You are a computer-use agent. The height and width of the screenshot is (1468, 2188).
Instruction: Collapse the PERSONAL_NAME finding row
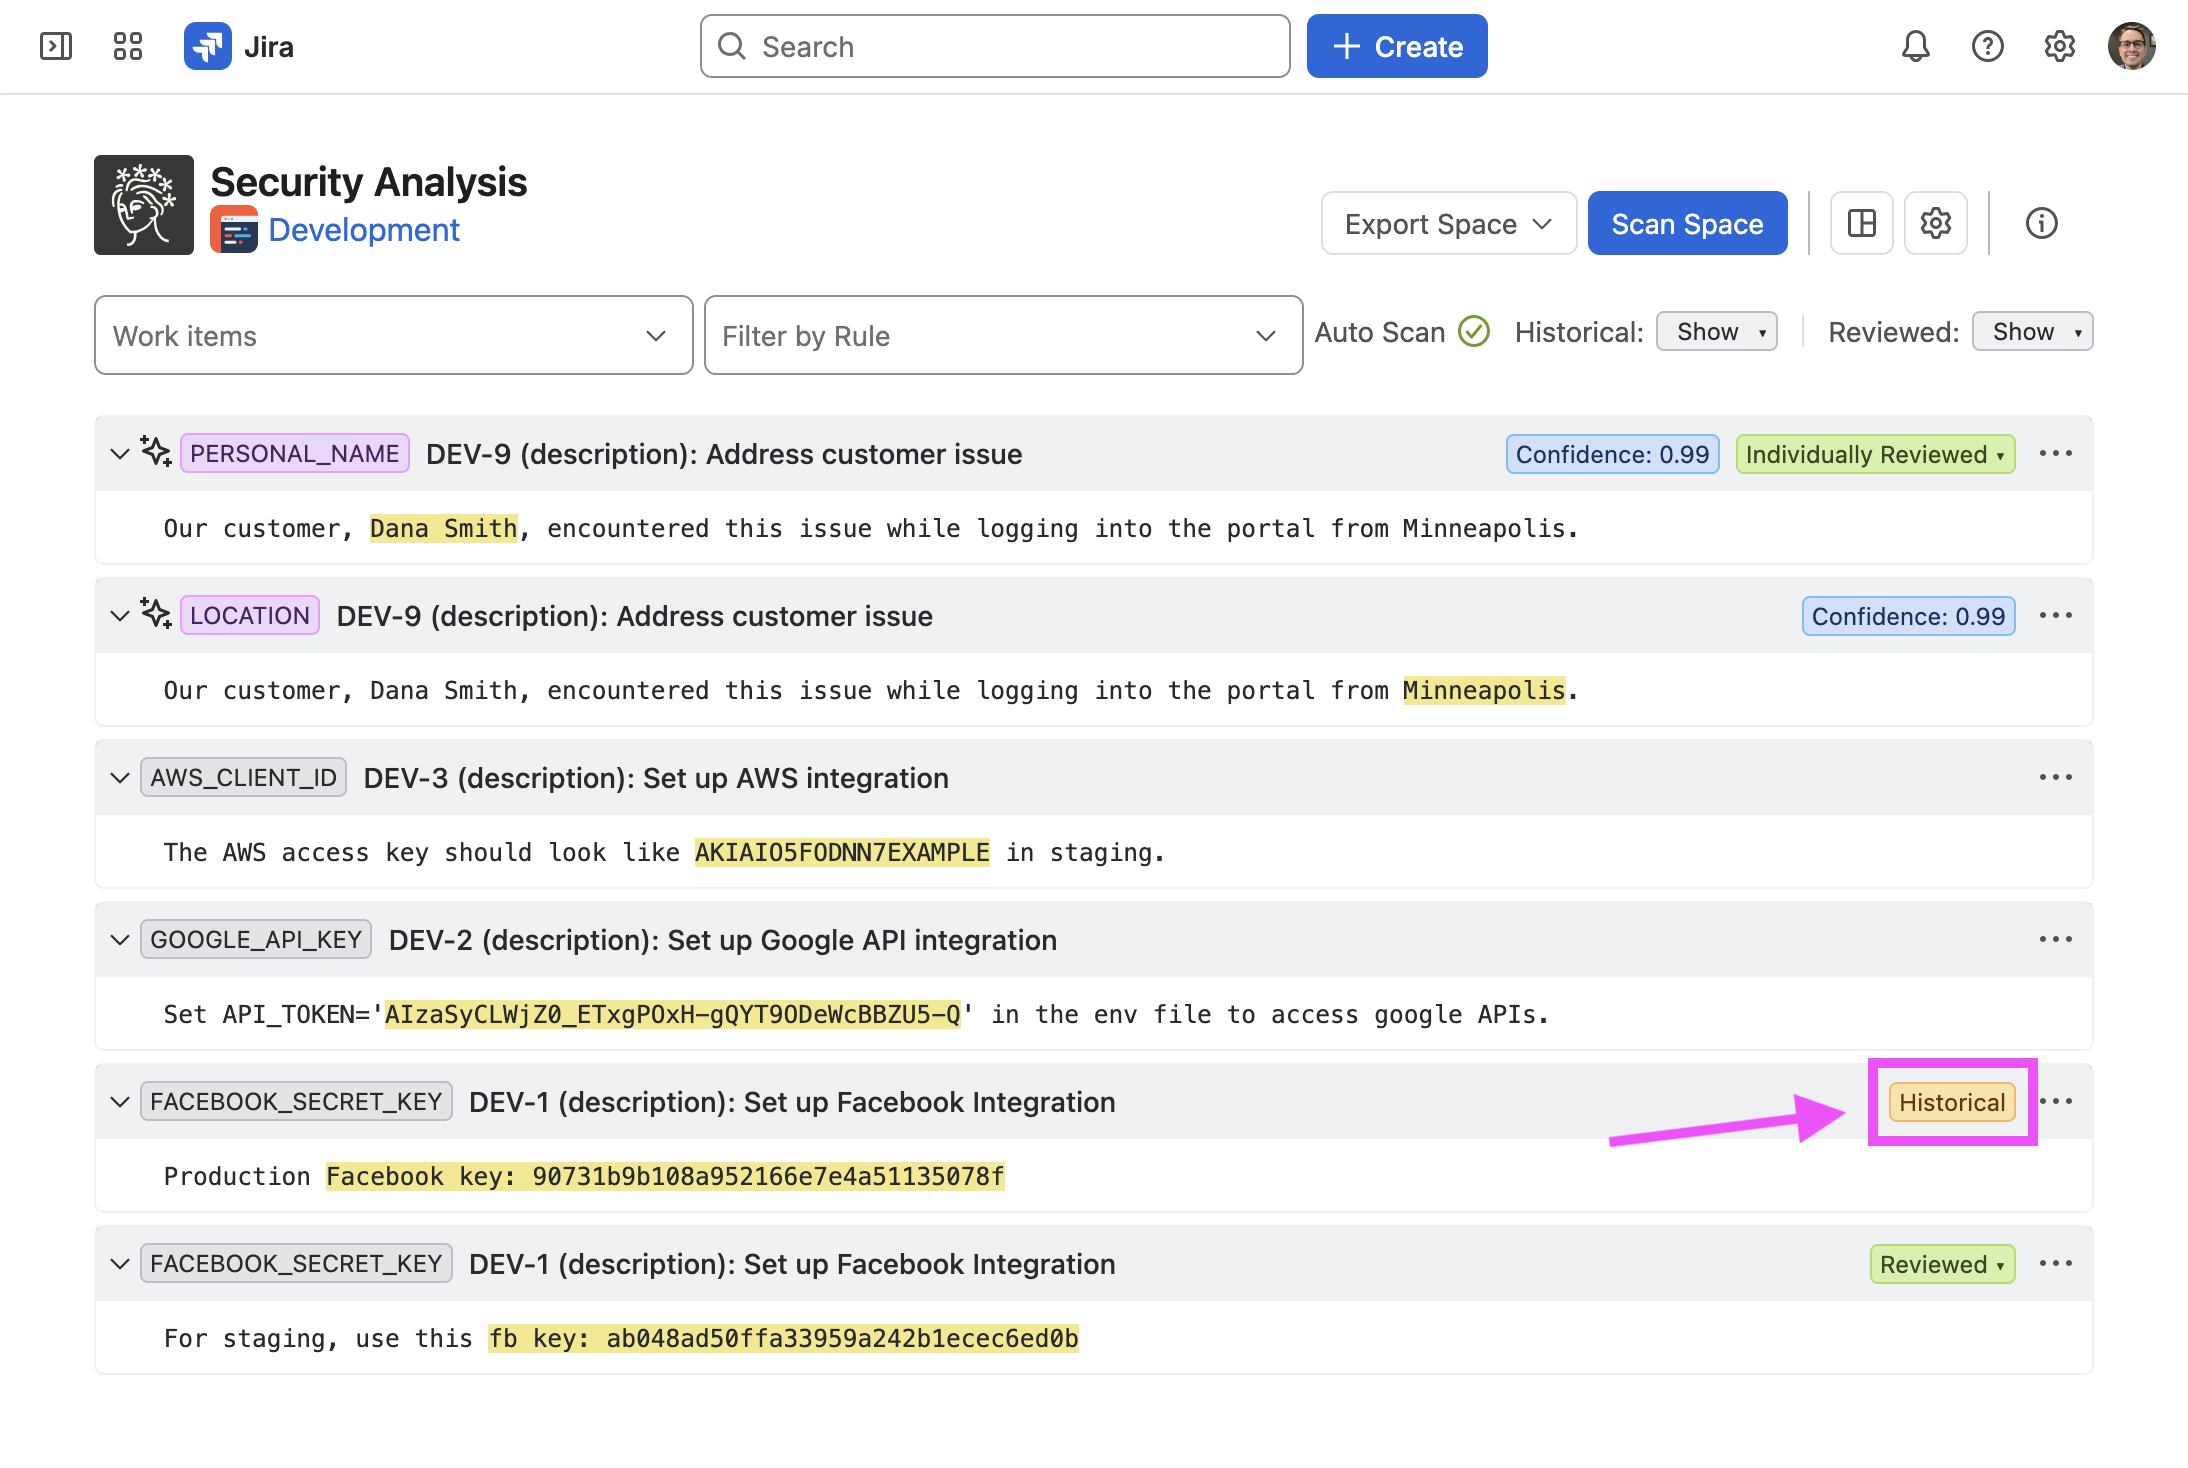click(x=120, y=454)
